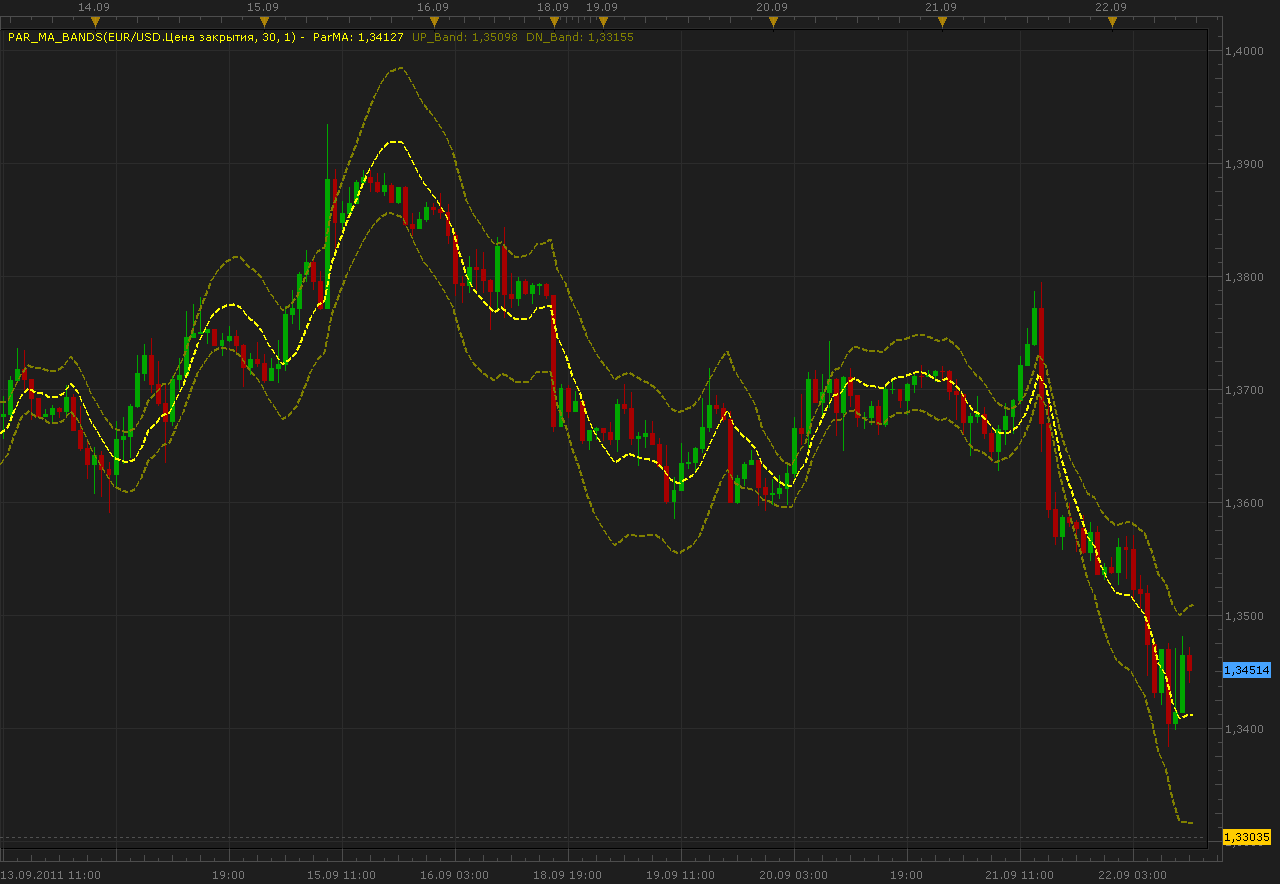
Task: Click the 16.09 03:00 time label
Action: pos(455,875)
